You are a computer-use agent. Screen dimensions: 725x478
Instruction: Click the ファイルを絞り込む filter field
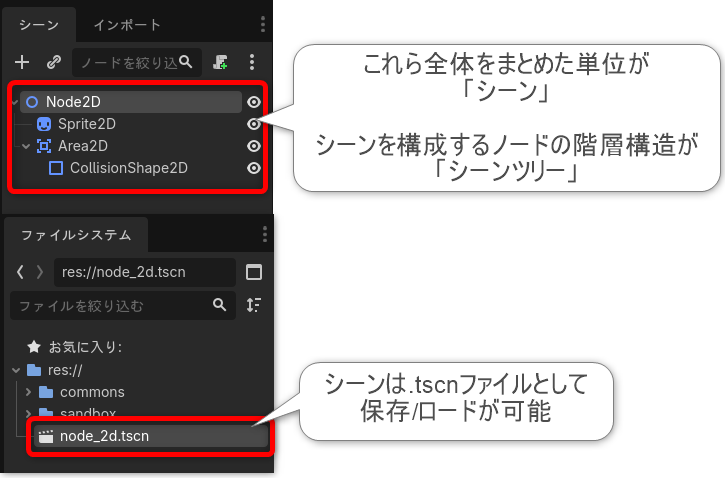[110, 305]
